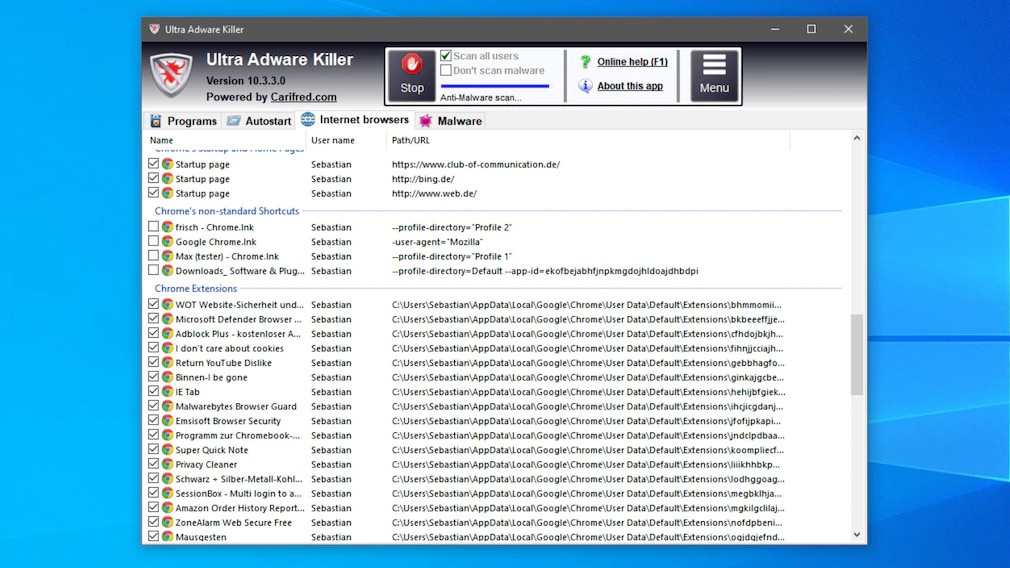
Task: Click Chrome icon for Malwarebytes Browser Guard
Action: click(167, 406)
